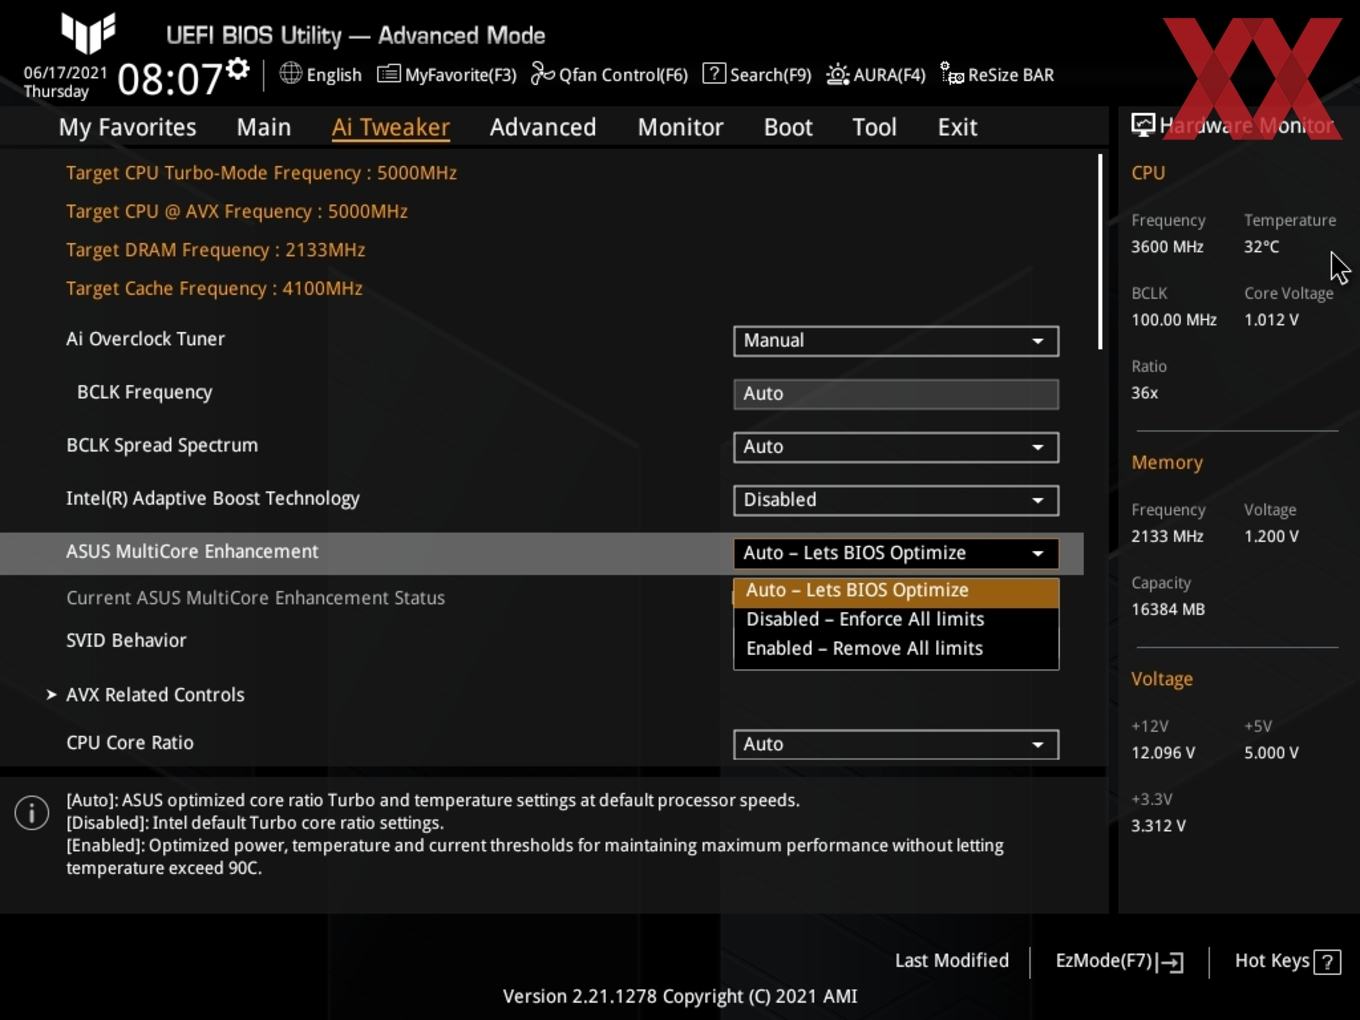Click the BCLK Frequency input field

coord(896,394)
